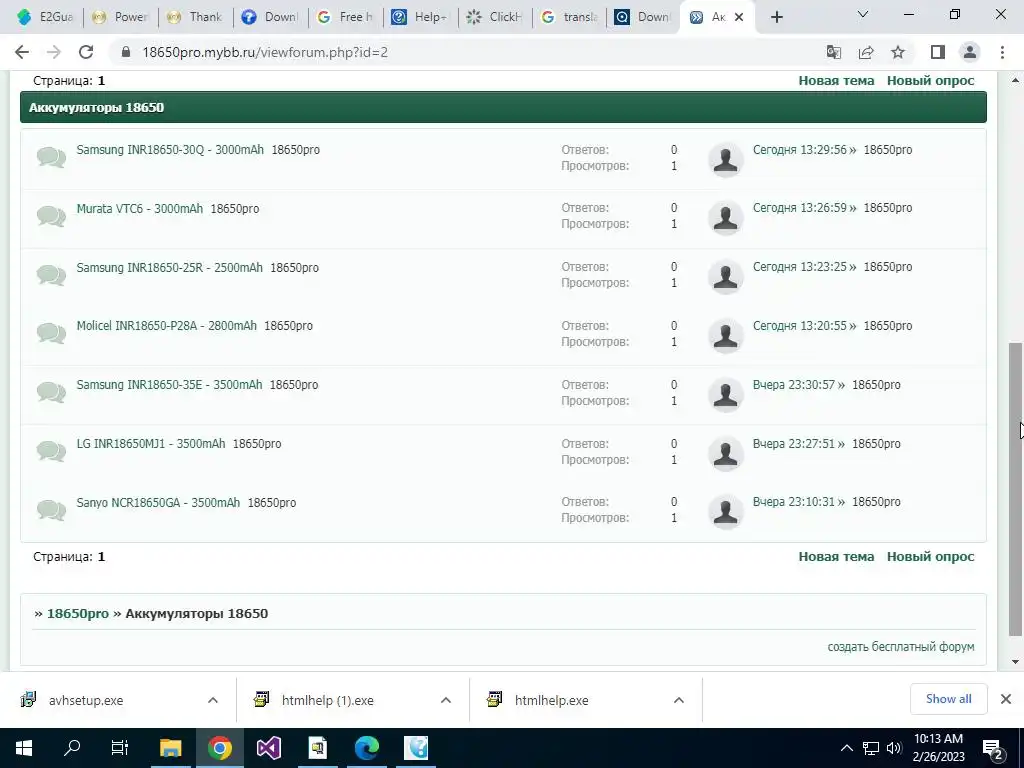The image size is (1024, 768).
Task: Switch to the Help tab
Action: pos(421,17)
